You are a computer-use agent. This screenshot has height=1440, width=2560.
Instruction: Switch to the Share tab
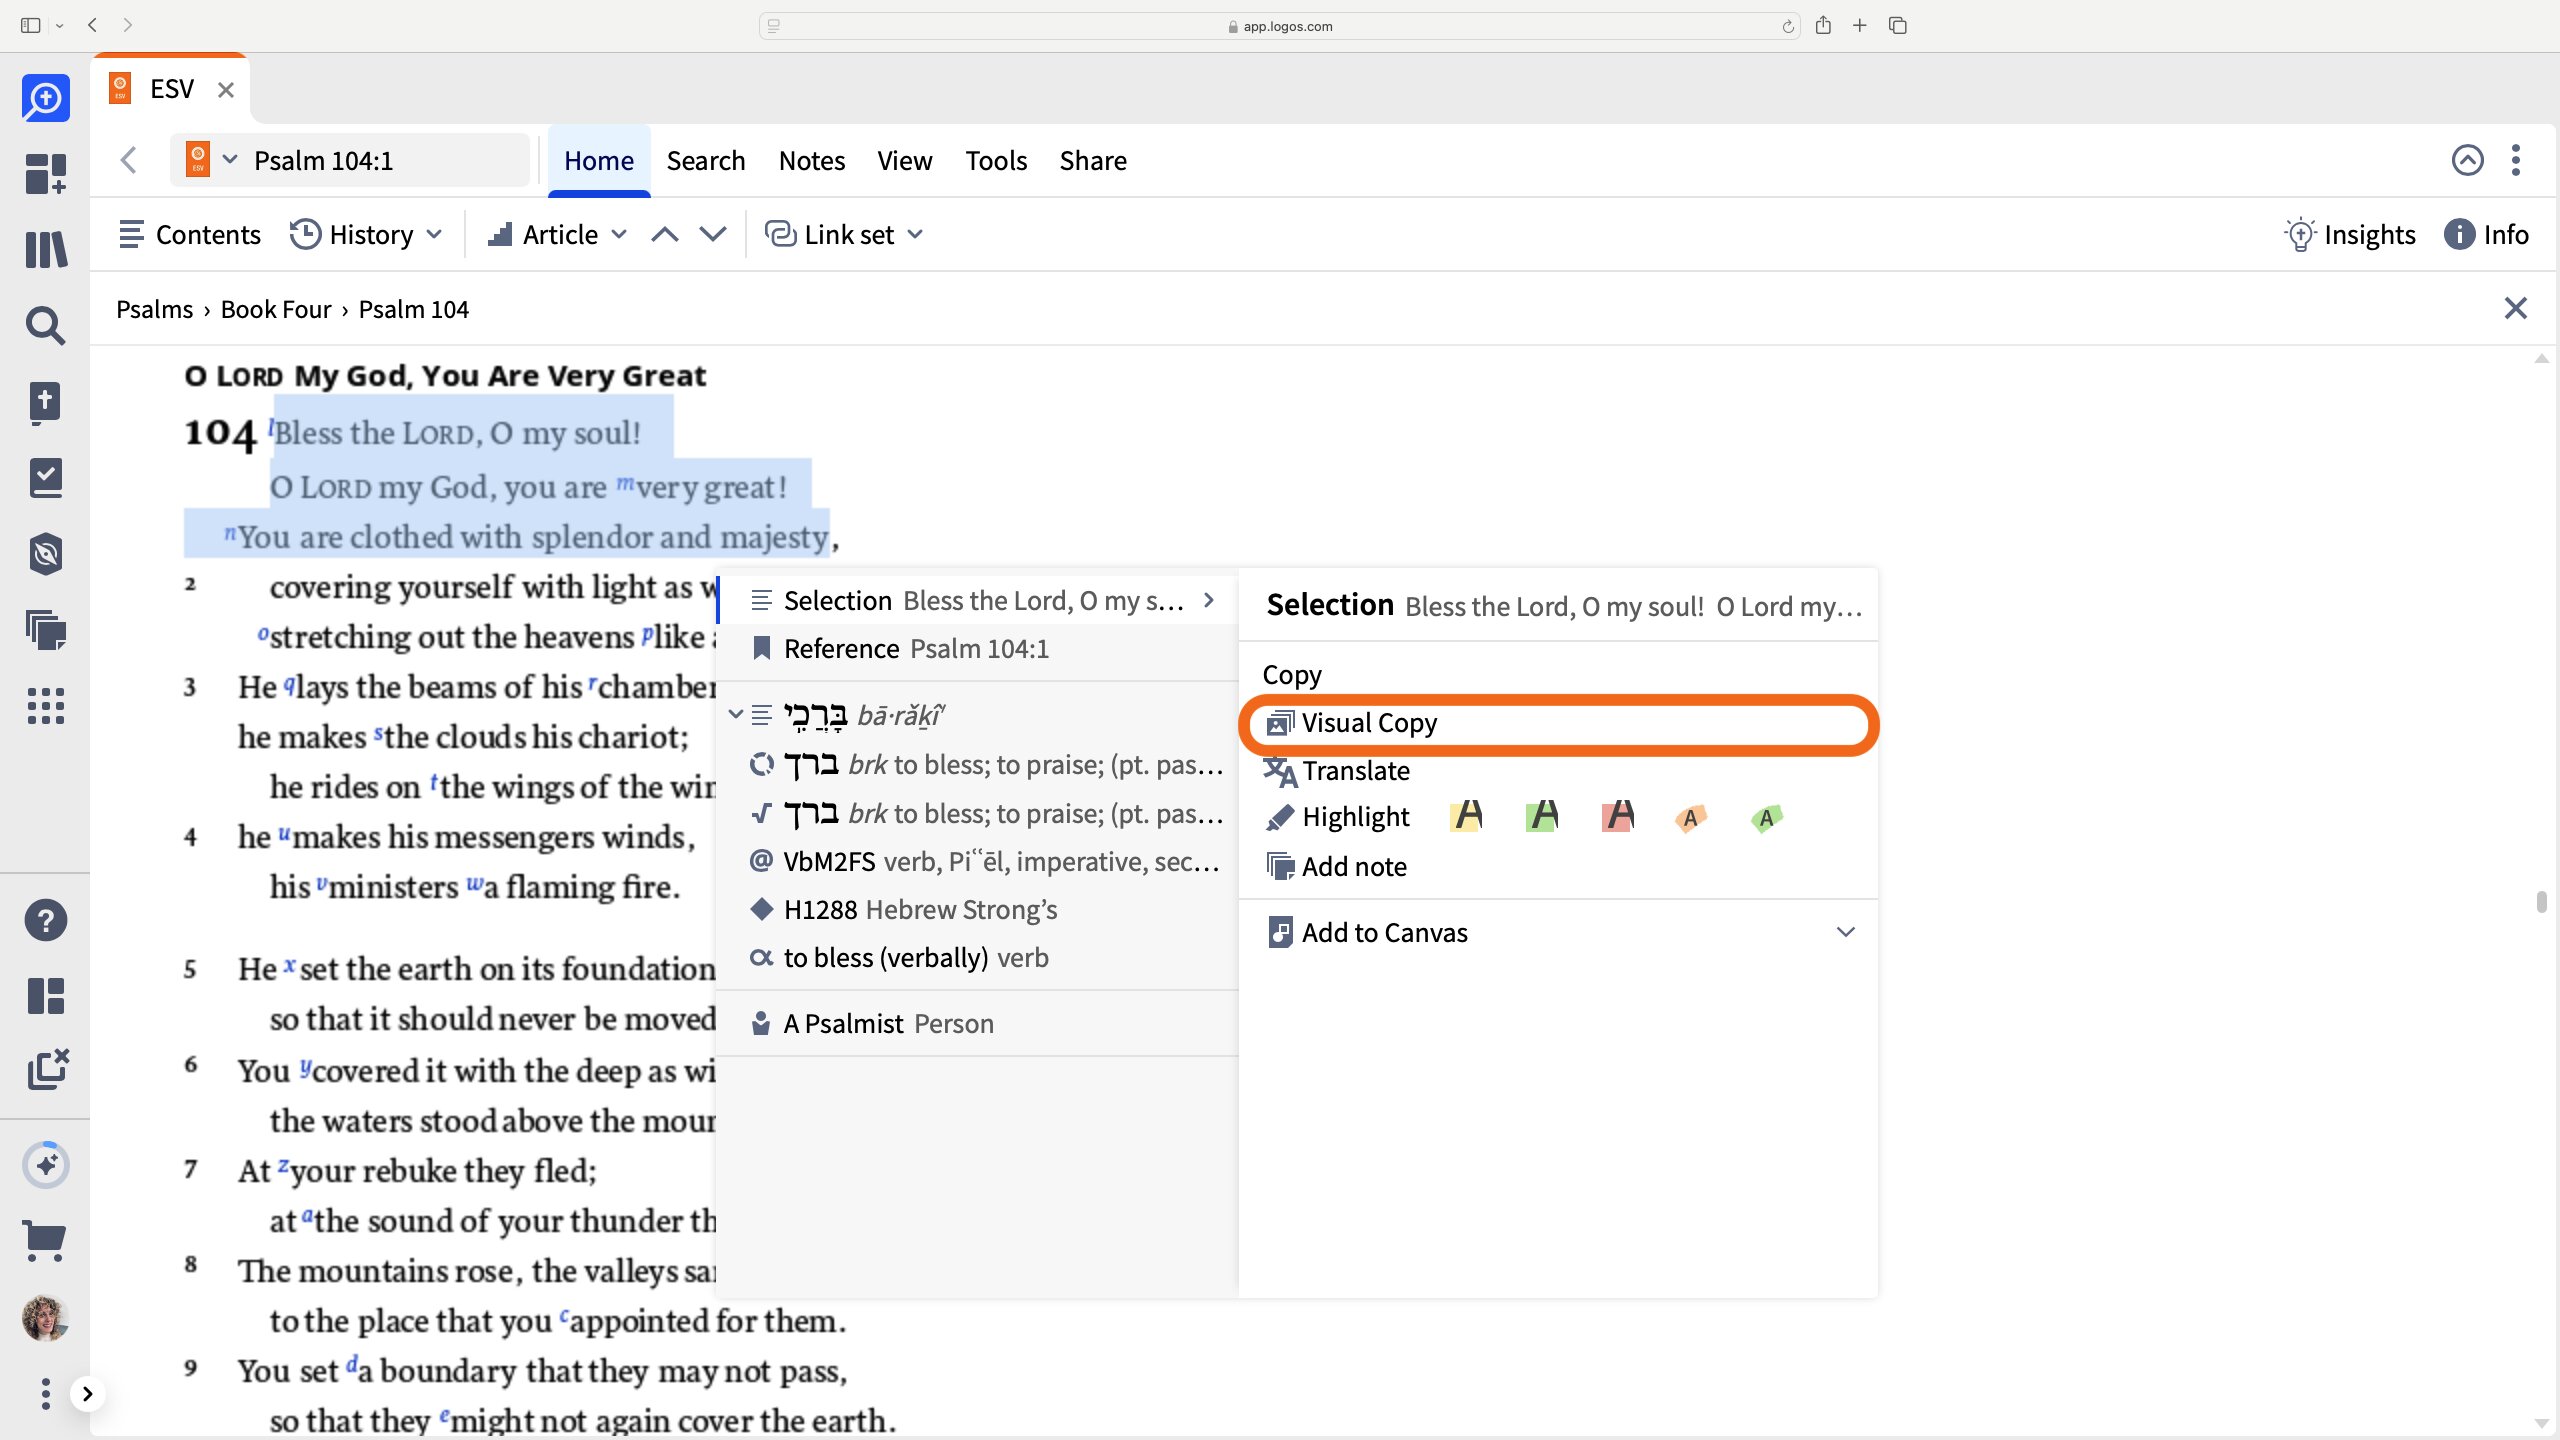1093,161
